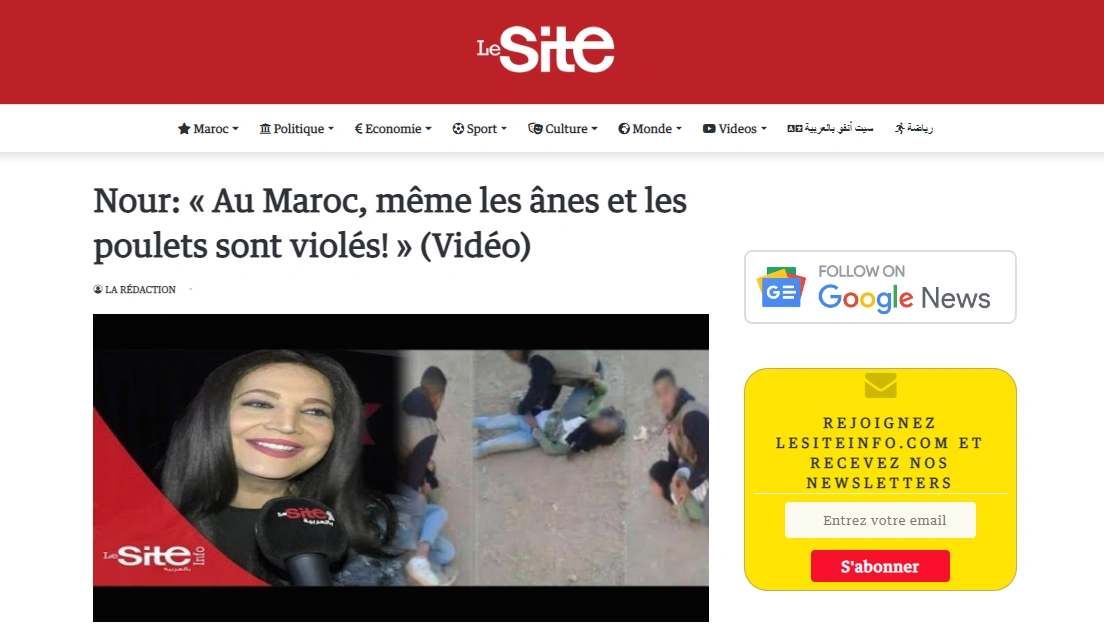This screenshot has width=1104, height=631.
Task: Click the globe icon beside Monde
Action: (624, 129)
